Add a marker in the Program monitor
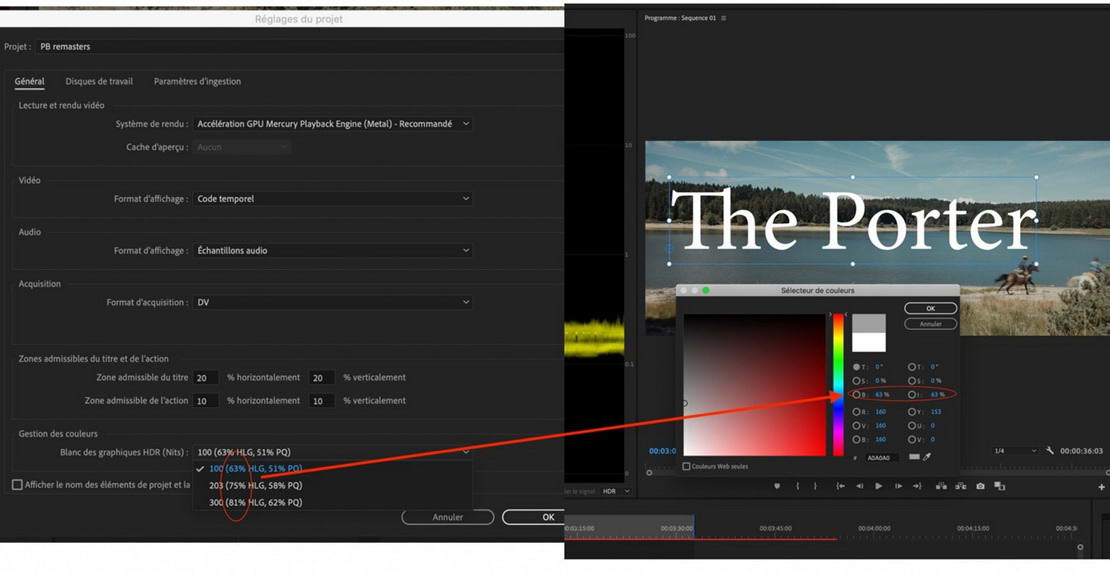This screenshot has width=1110, height=574. (x=777, y=486)
